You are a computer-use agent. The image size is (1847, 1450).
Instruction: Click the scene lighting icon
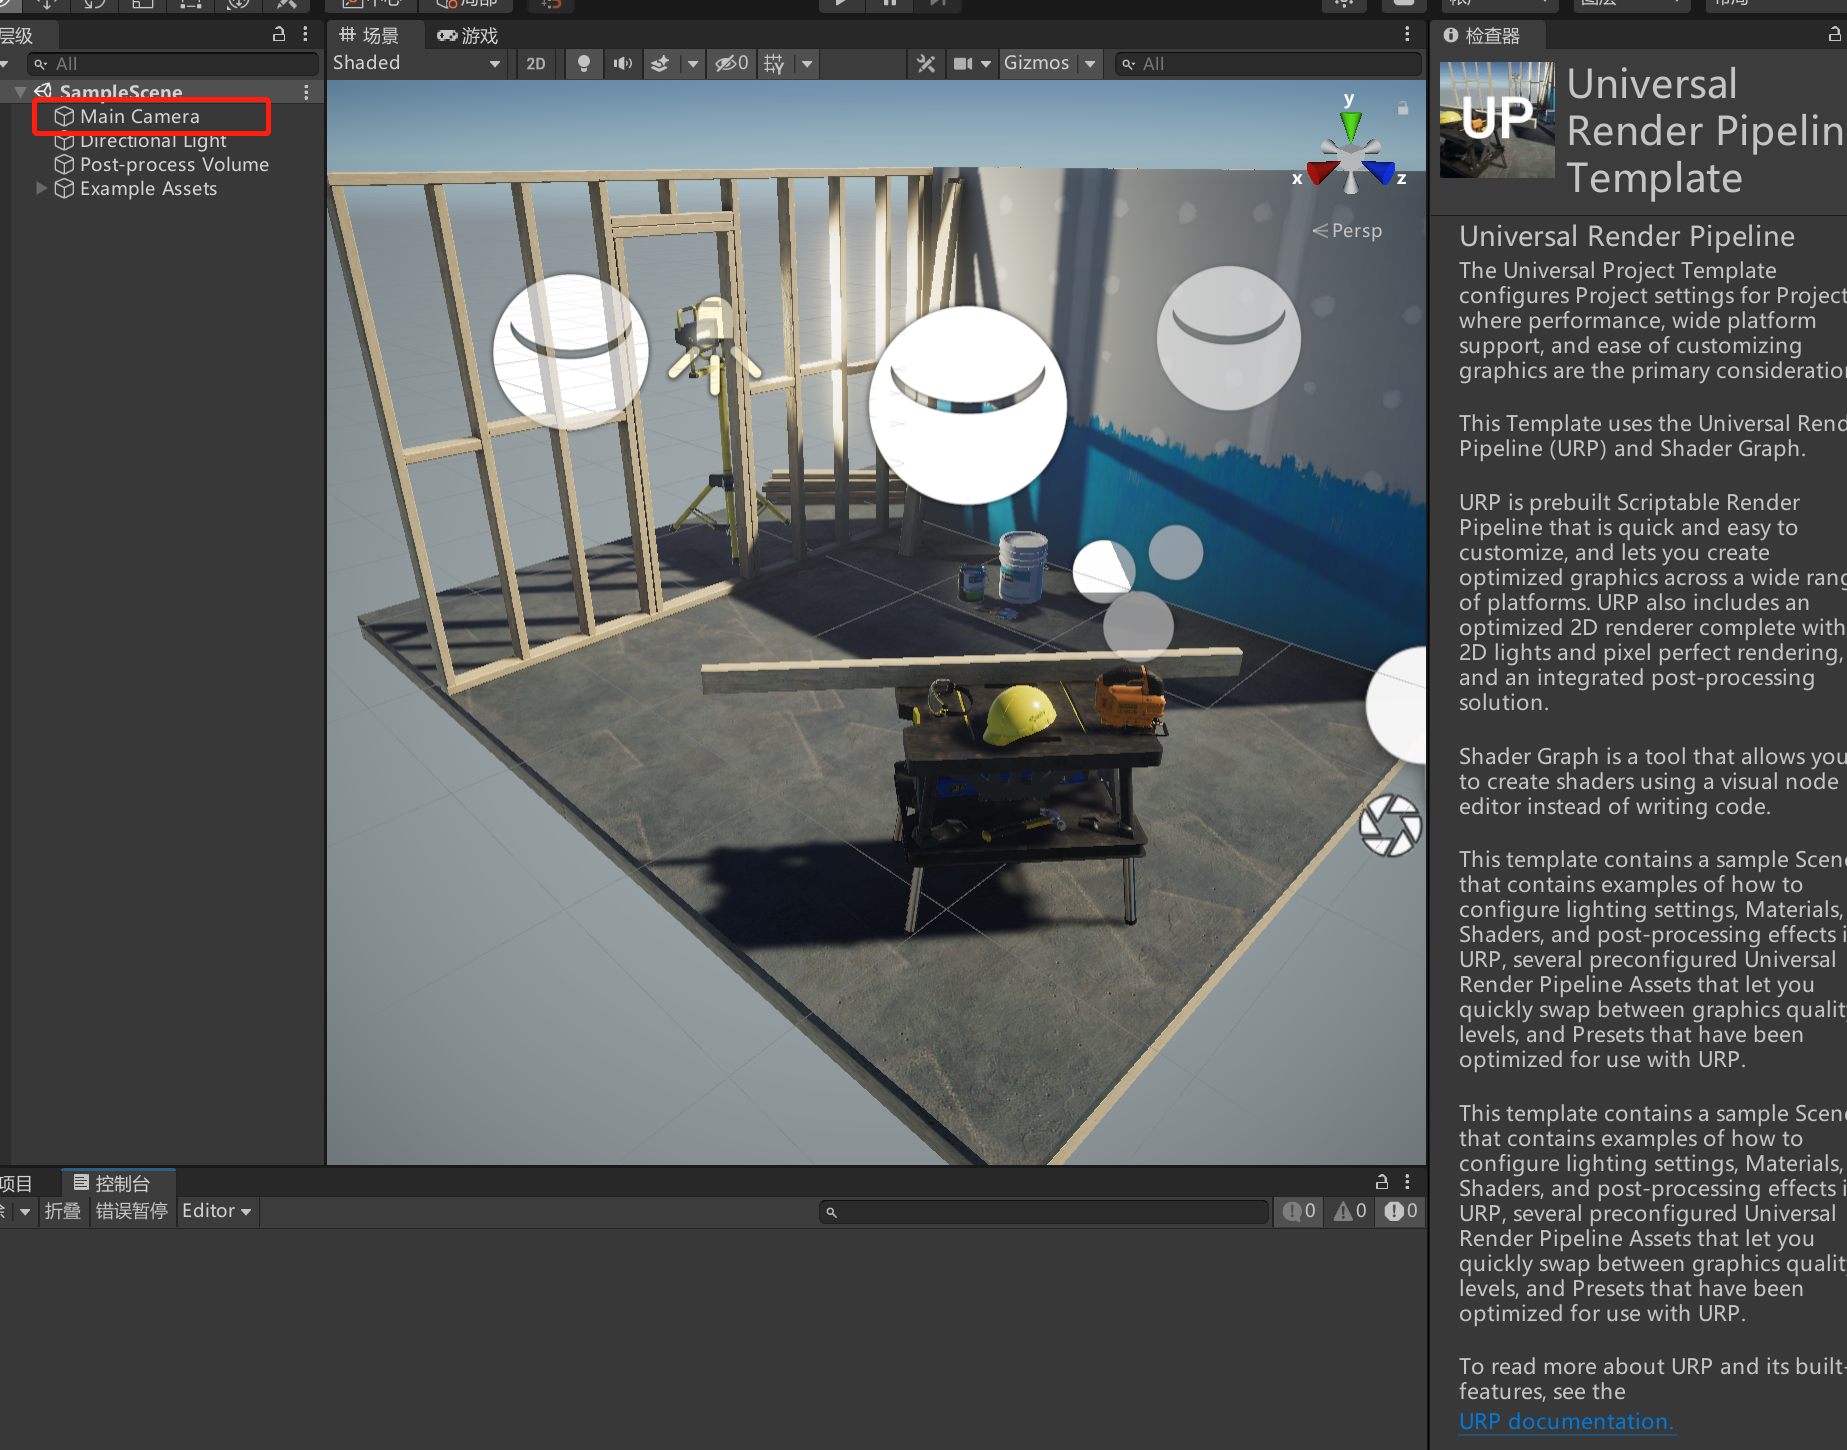[x=584, y=63]
